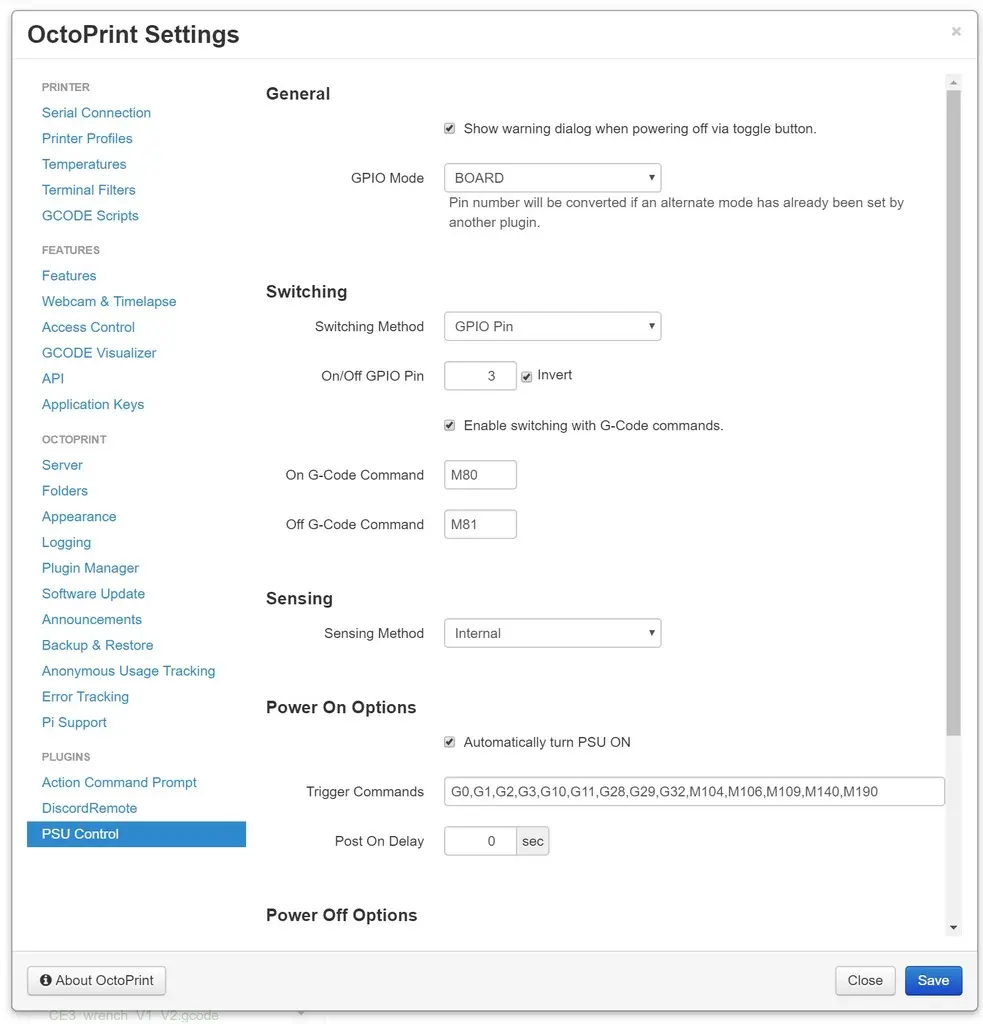Click the vertical scrollbar thumb
The height and width of the screenshot is (1024, 983).
pos(954,413)
